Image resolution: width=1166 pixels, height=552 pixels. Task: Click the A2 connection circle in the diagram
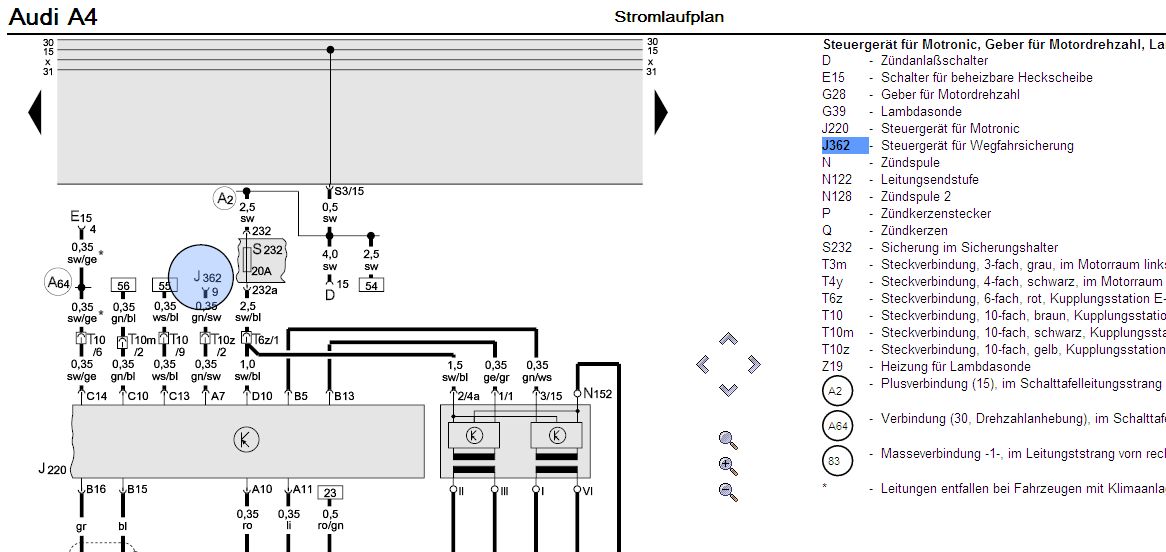pyautogui.click(x=225, y=199)
